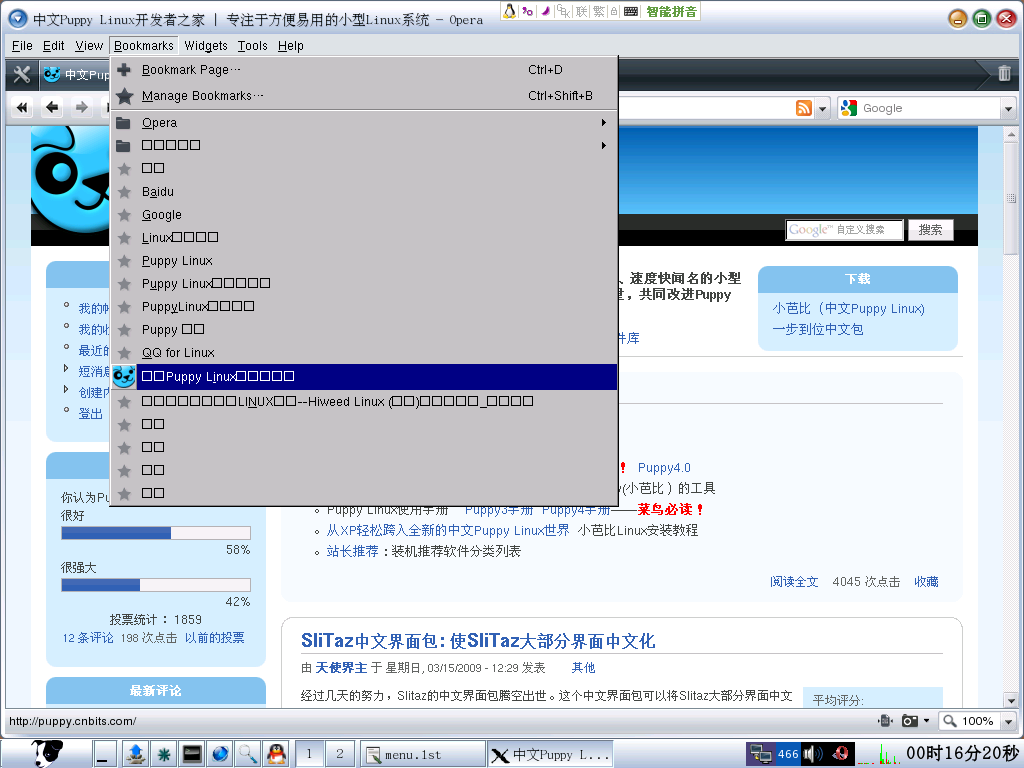Click the red Opera tray icon
This screenshot has width=1024, height=768.
841,754
